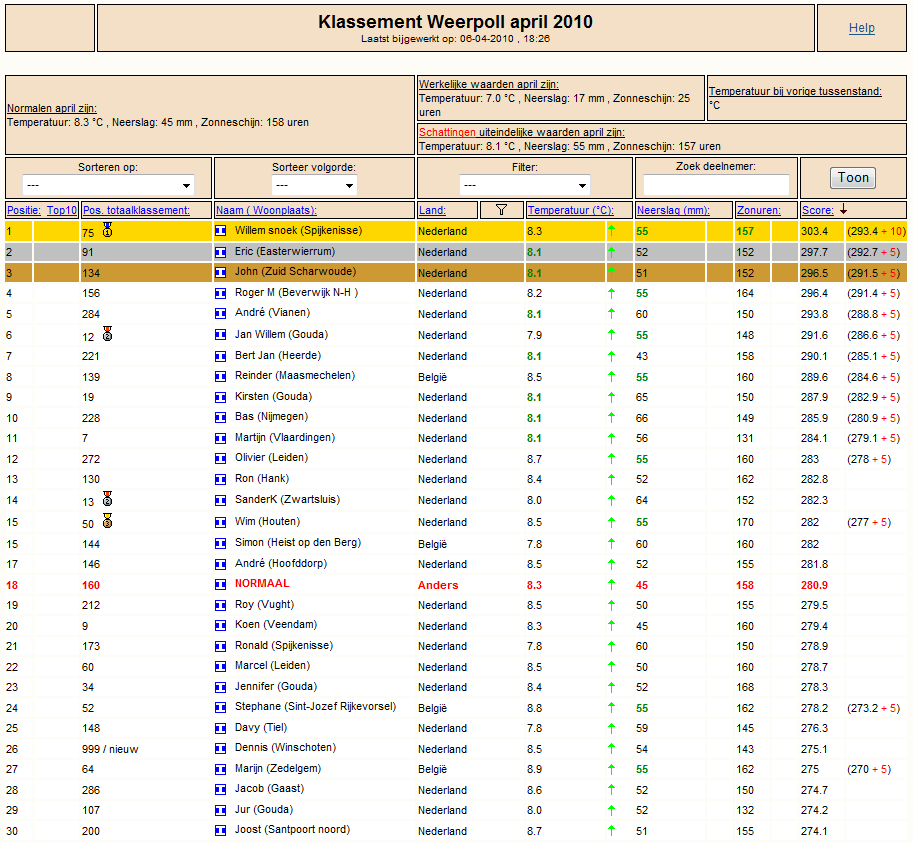Viewport: 913px width, 842px height.
Task: Click the Zoek deelnemer search field
Action: click(x=716, y=185)
